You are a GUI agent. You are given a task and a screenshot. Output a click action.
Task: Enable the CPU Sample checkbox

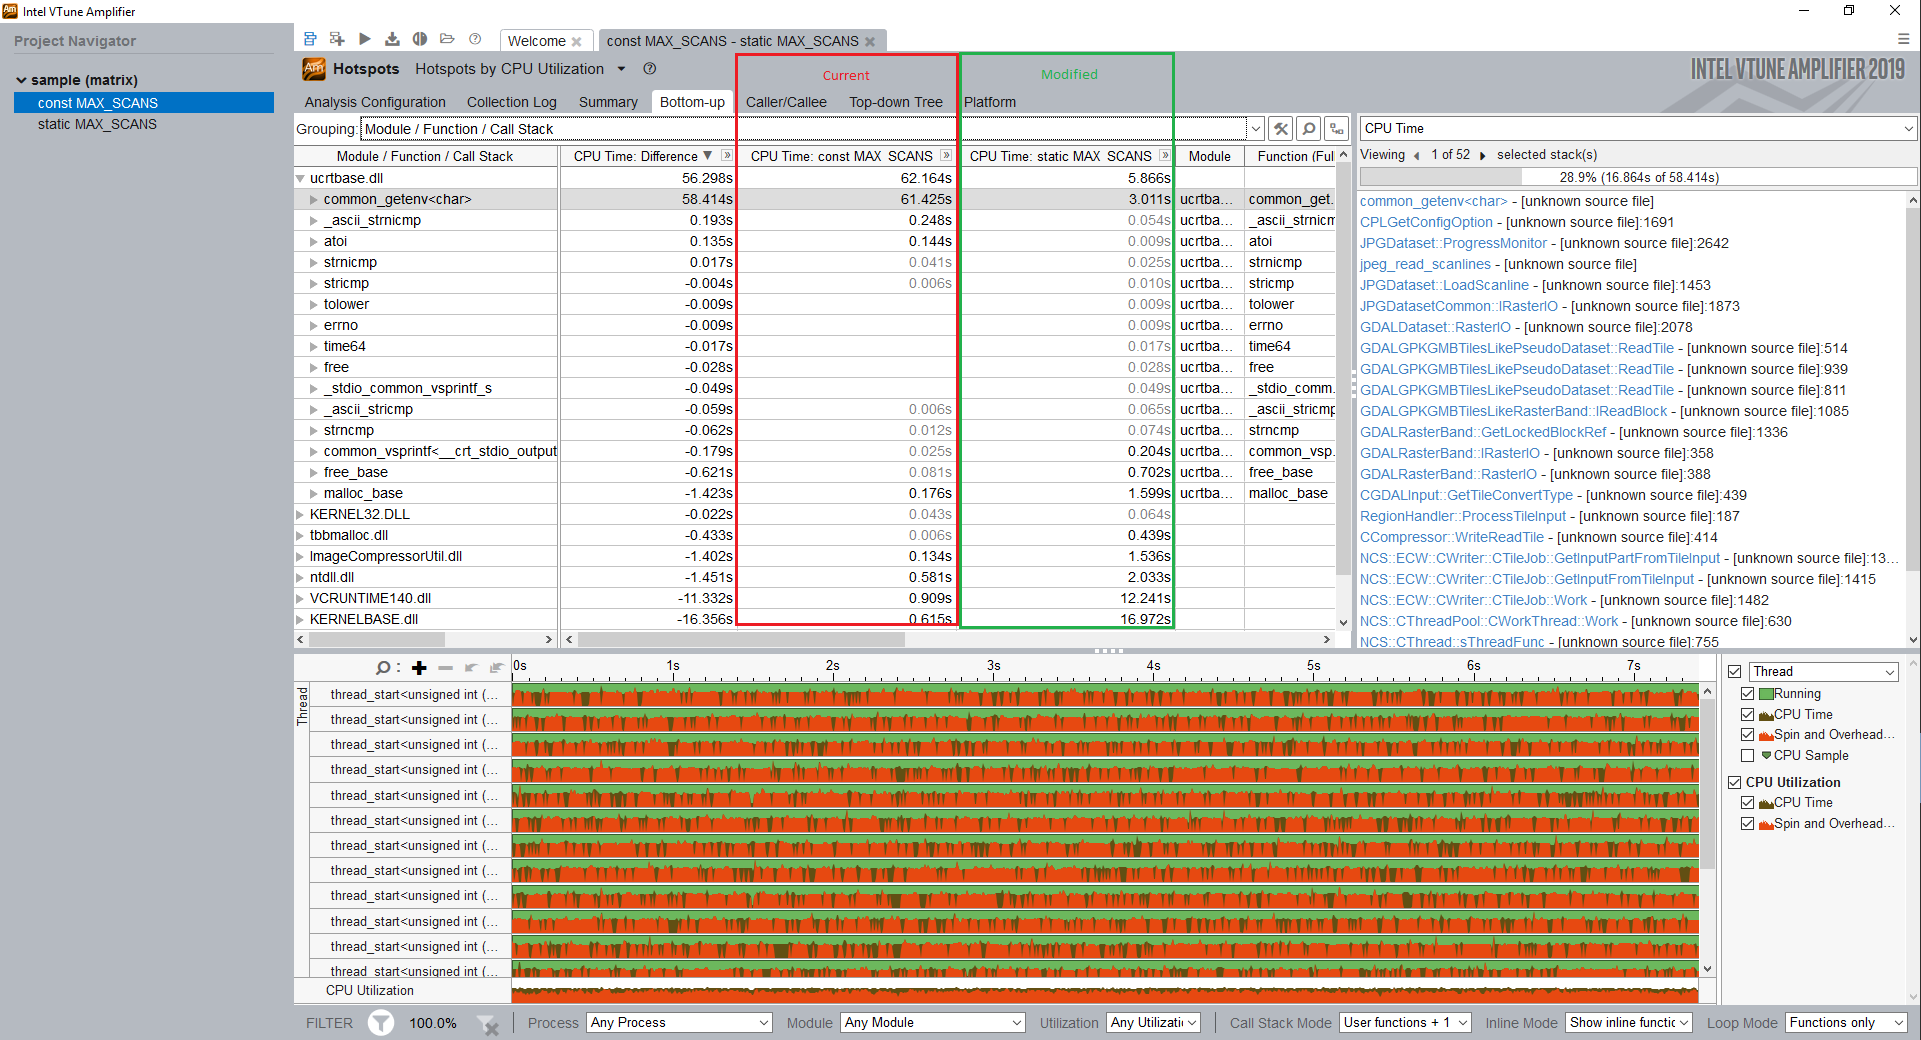[x=1748, y=755]
